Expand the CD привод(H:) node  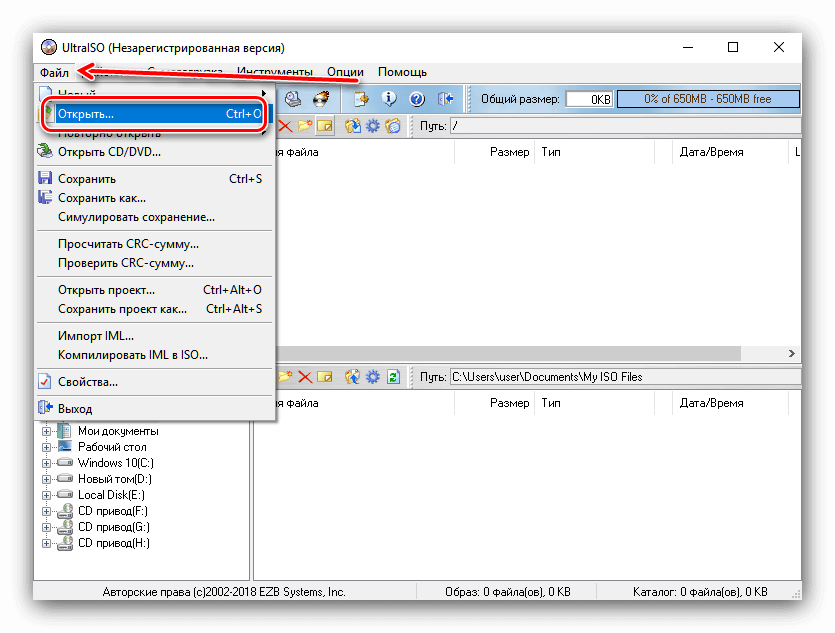[46, 544]
